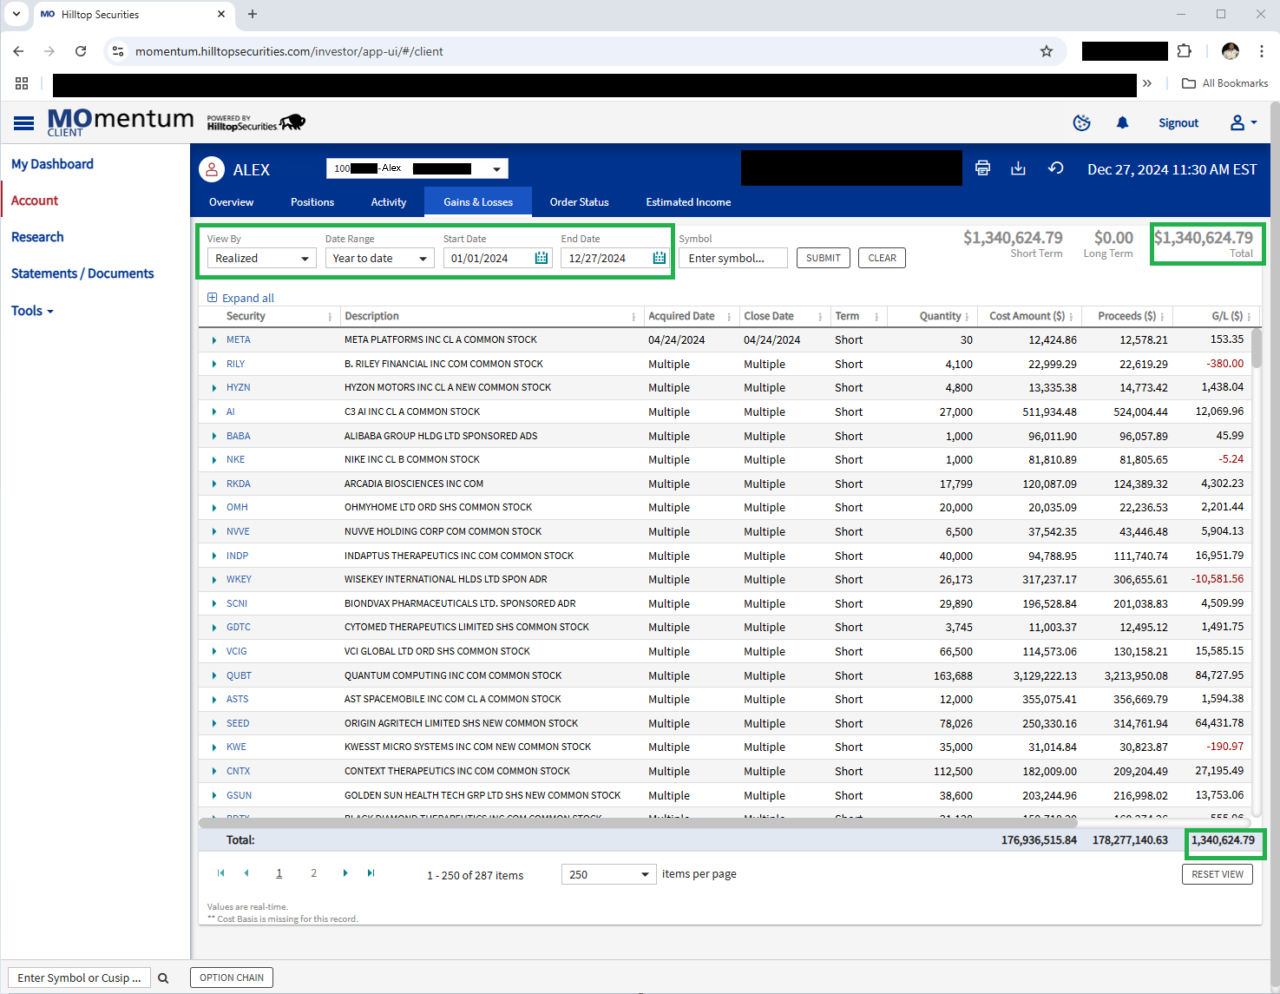Image resolution: width=1280 pixels, height=994 pixels.
Task: Select the Gains & Losses tab
Action: pos(478,202)
